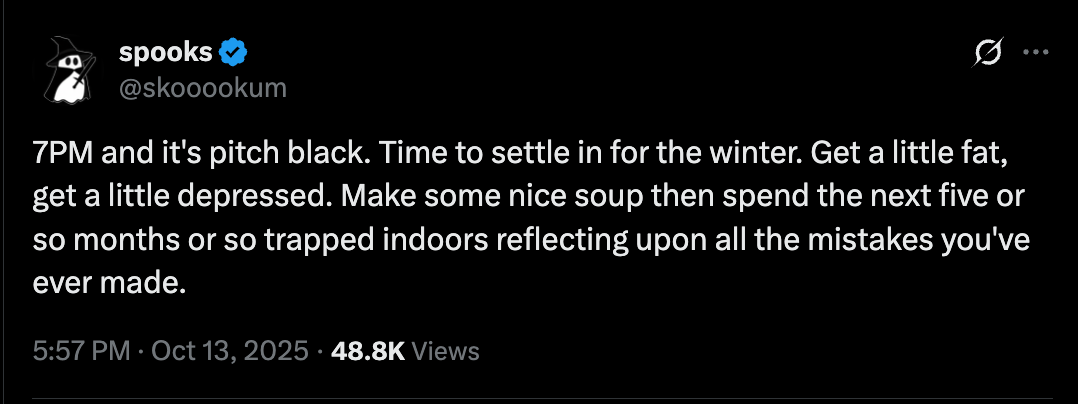Open the Grok explain-post icon
1078x404 pixels.
click(x=987, y=52)
